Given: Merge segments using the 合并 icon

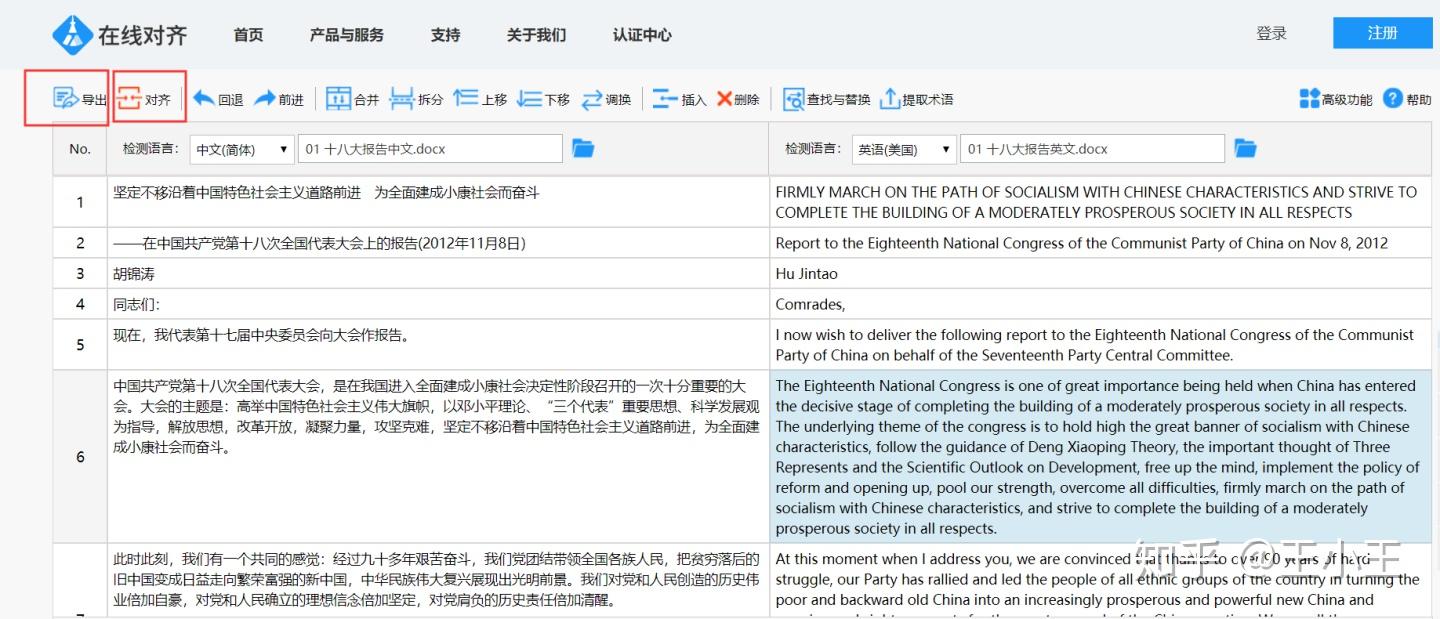Looking at the screenshot, I should [x=345, y=98].
